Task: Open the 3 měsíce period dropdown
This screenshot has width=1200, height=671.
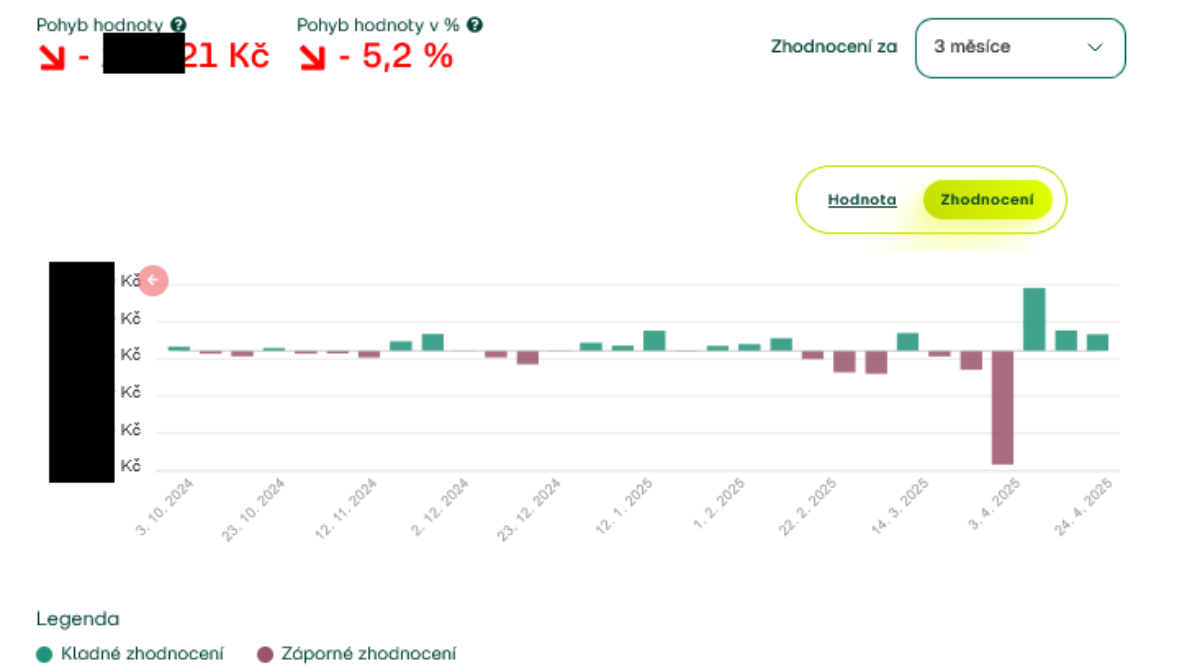Action: (x=1020, y=47)
